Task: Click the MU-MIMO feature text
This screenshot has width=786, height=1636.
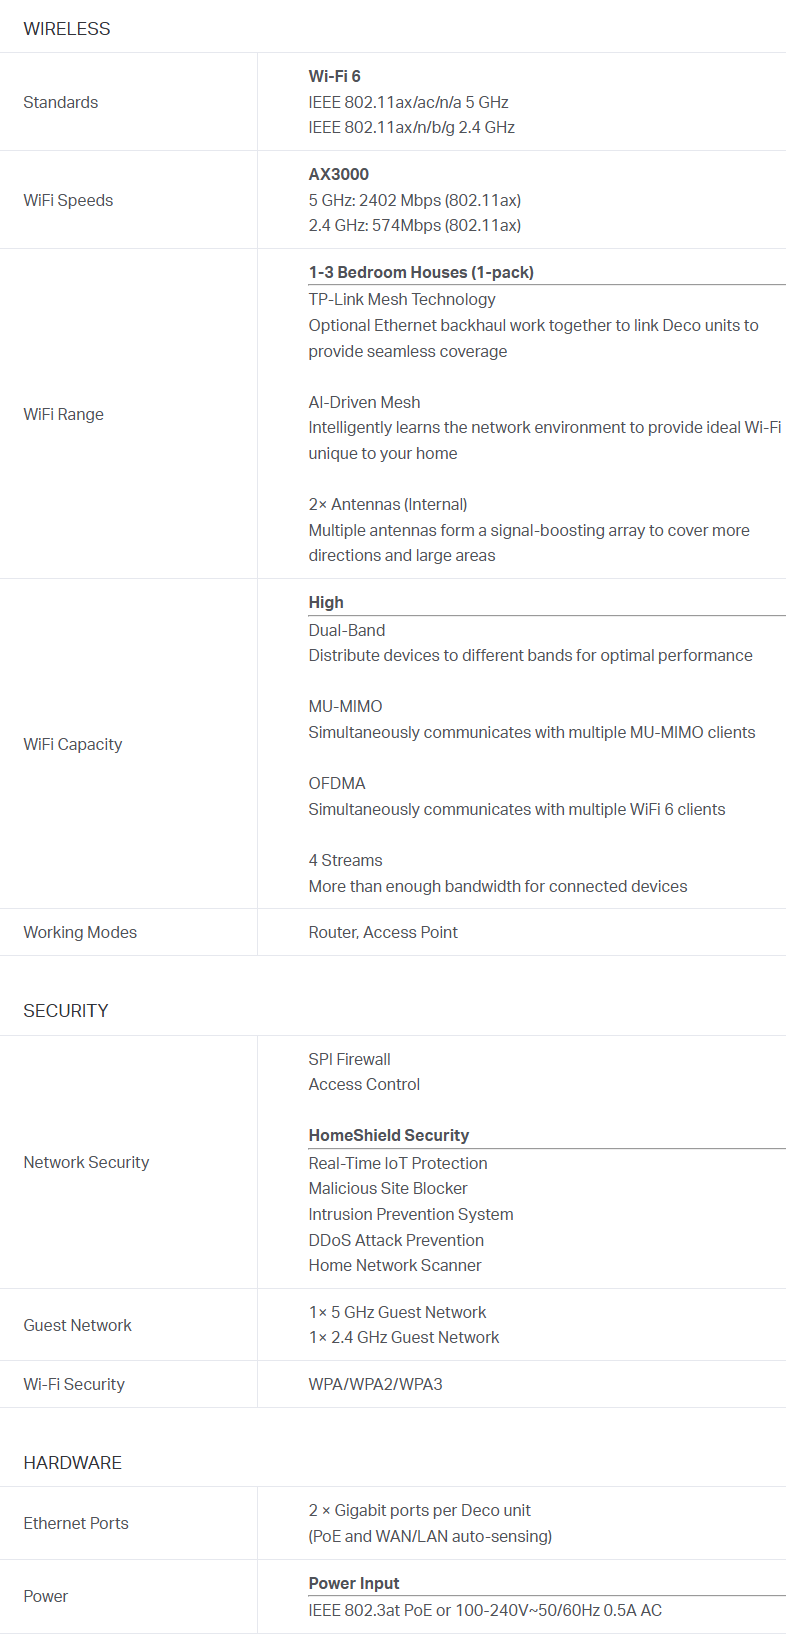Action: point(345,706)
